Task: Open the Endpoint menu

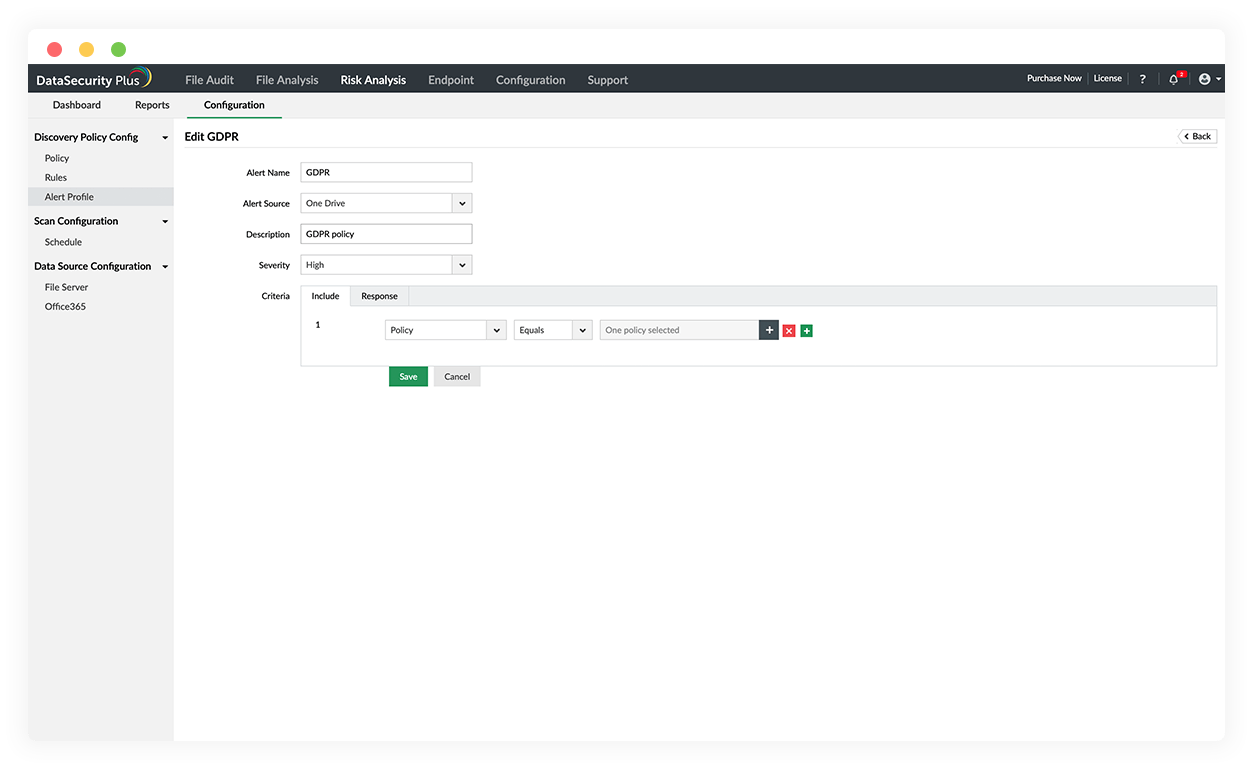Action: coord(451,80)
